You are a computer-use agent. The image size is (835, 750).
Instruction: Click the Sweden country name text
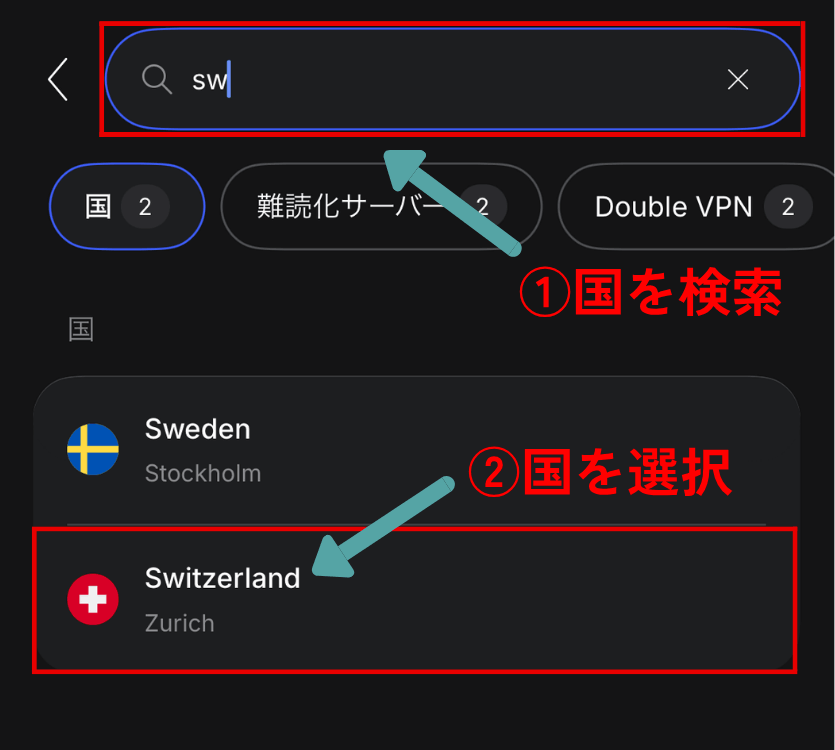point(198,429)
